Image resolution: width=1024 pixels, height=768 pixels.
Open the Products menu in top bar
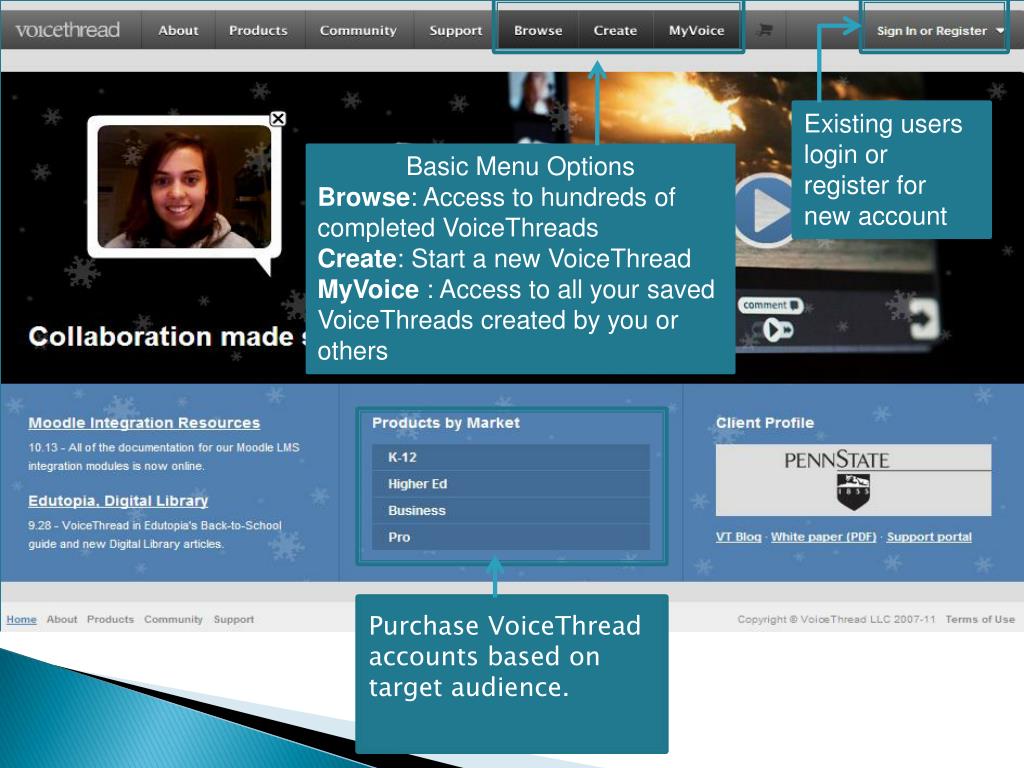(x=258, y=30)
